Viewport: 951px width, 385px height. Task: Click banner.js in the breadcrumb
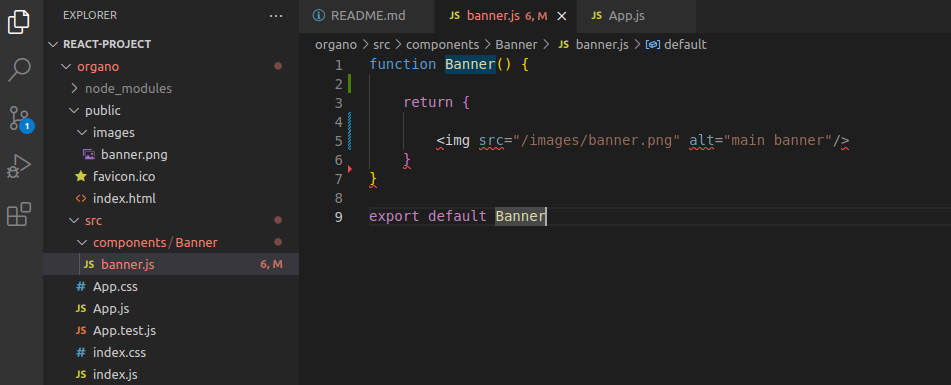[602, 44]
